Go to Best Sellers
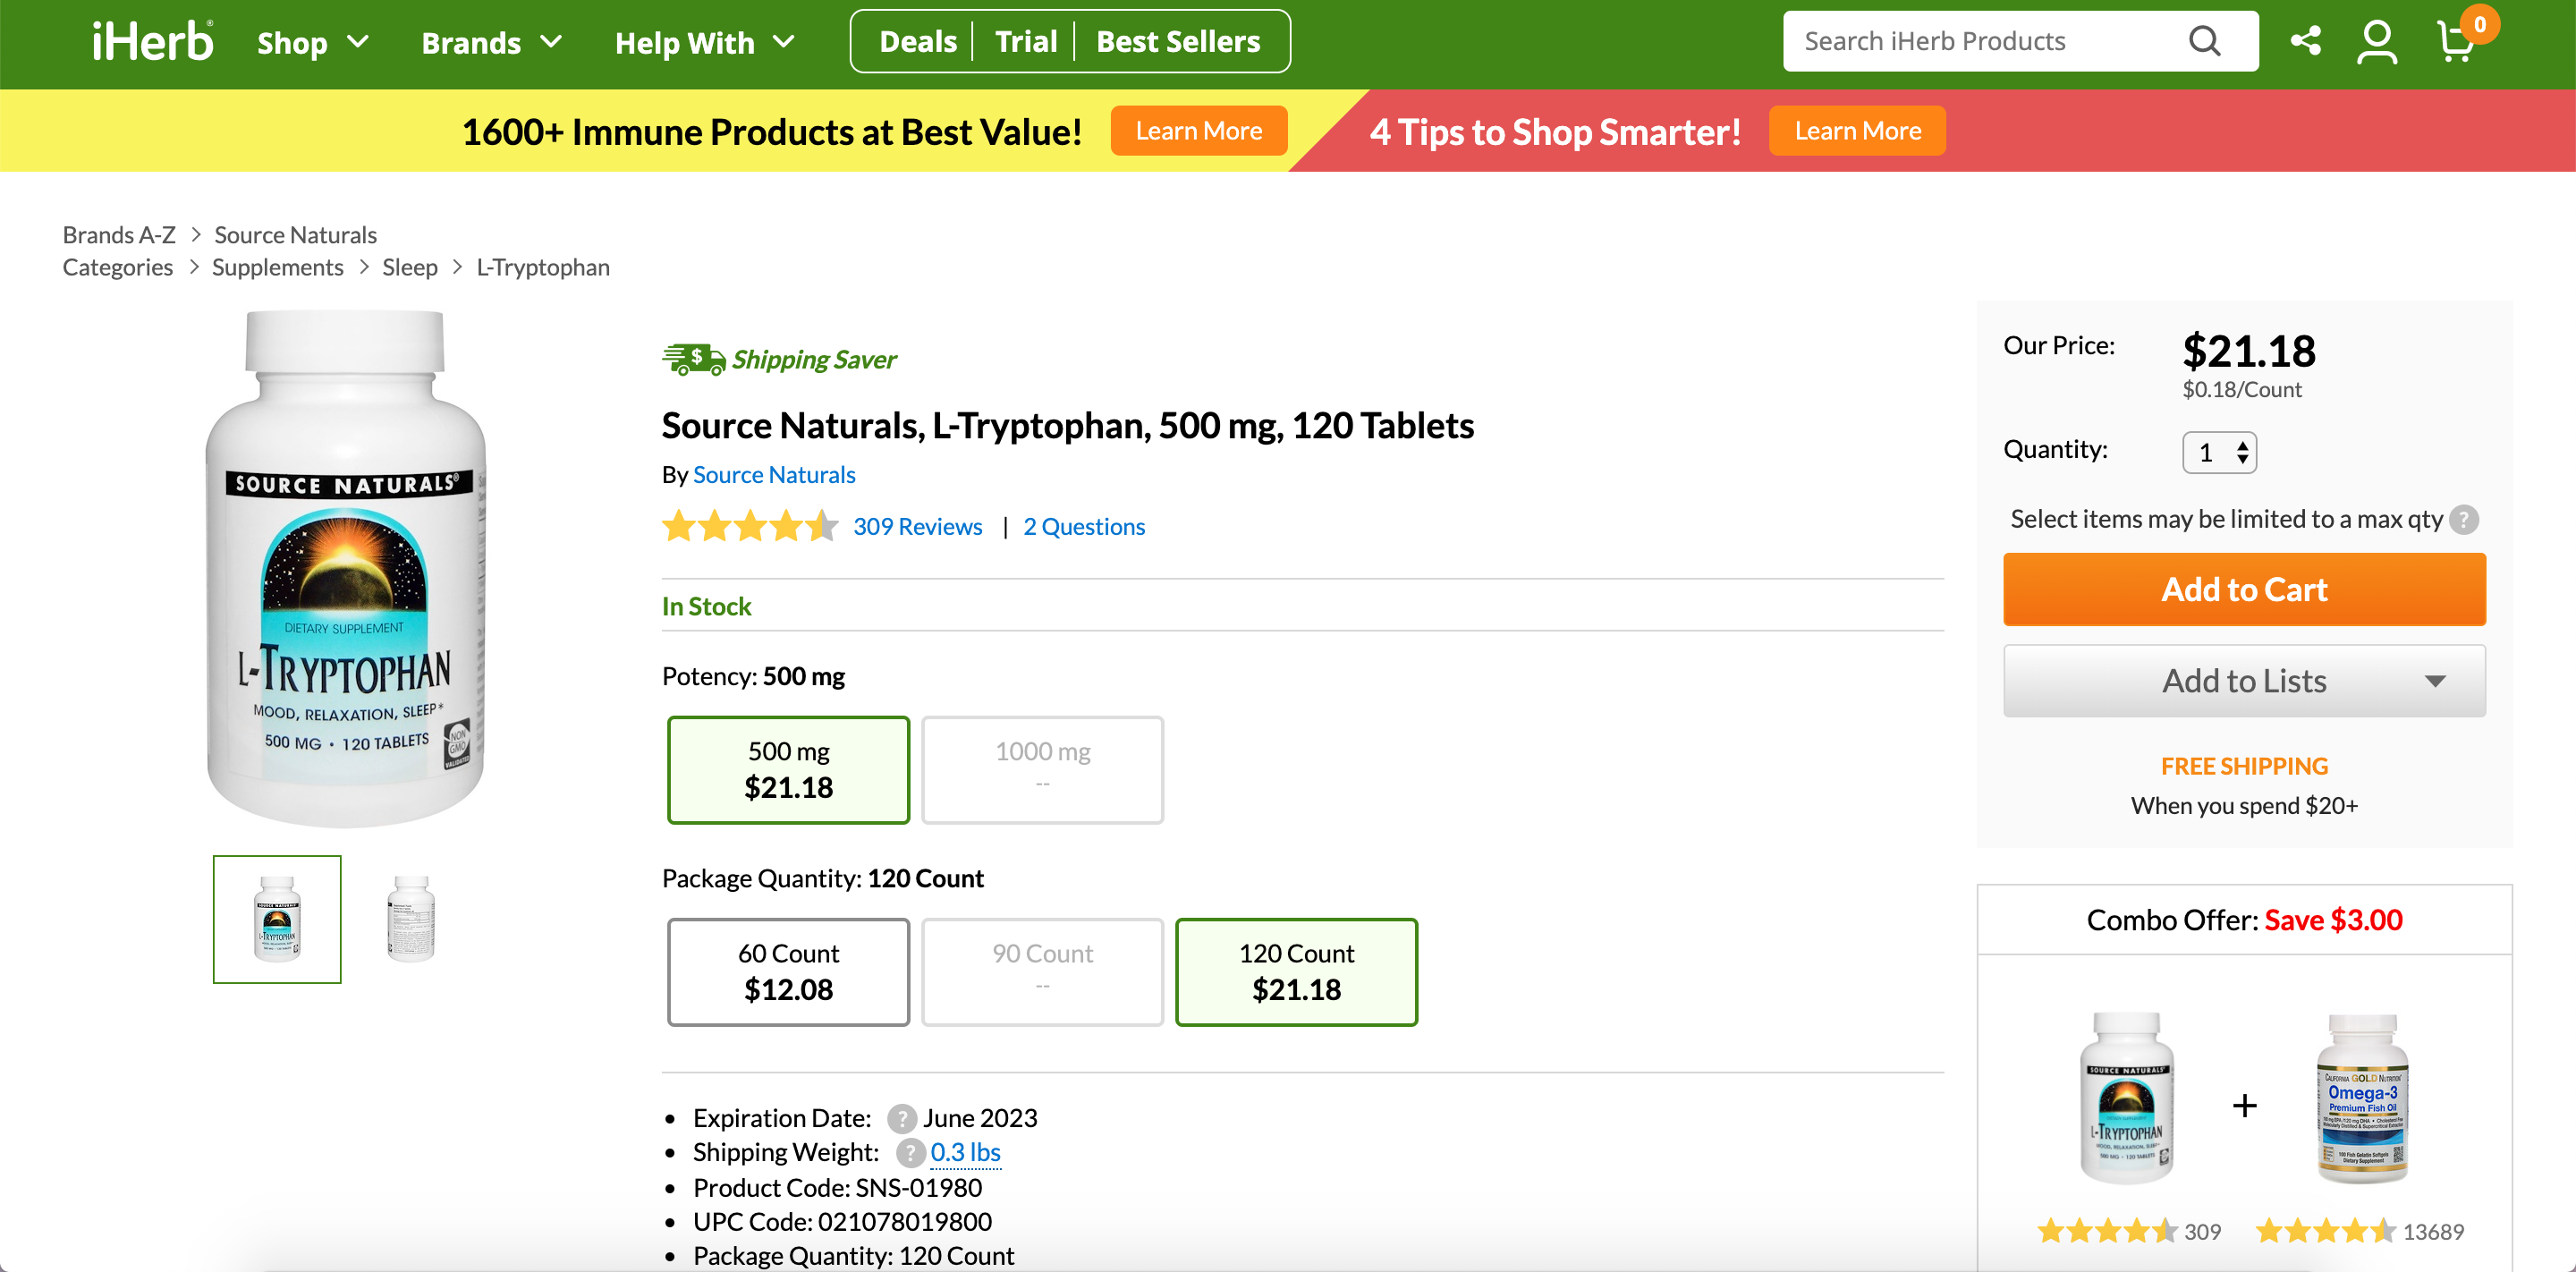2576x1272 pixels. tap(1178, 42)
